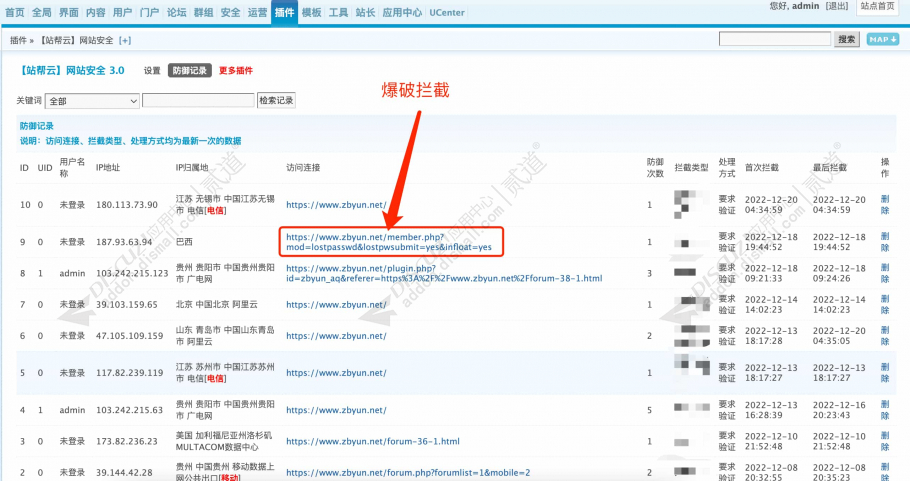Delete record ID 3 via 删除
Viewport: 910px width, 481px height.
pyautogui.click(x=885, y=442)
